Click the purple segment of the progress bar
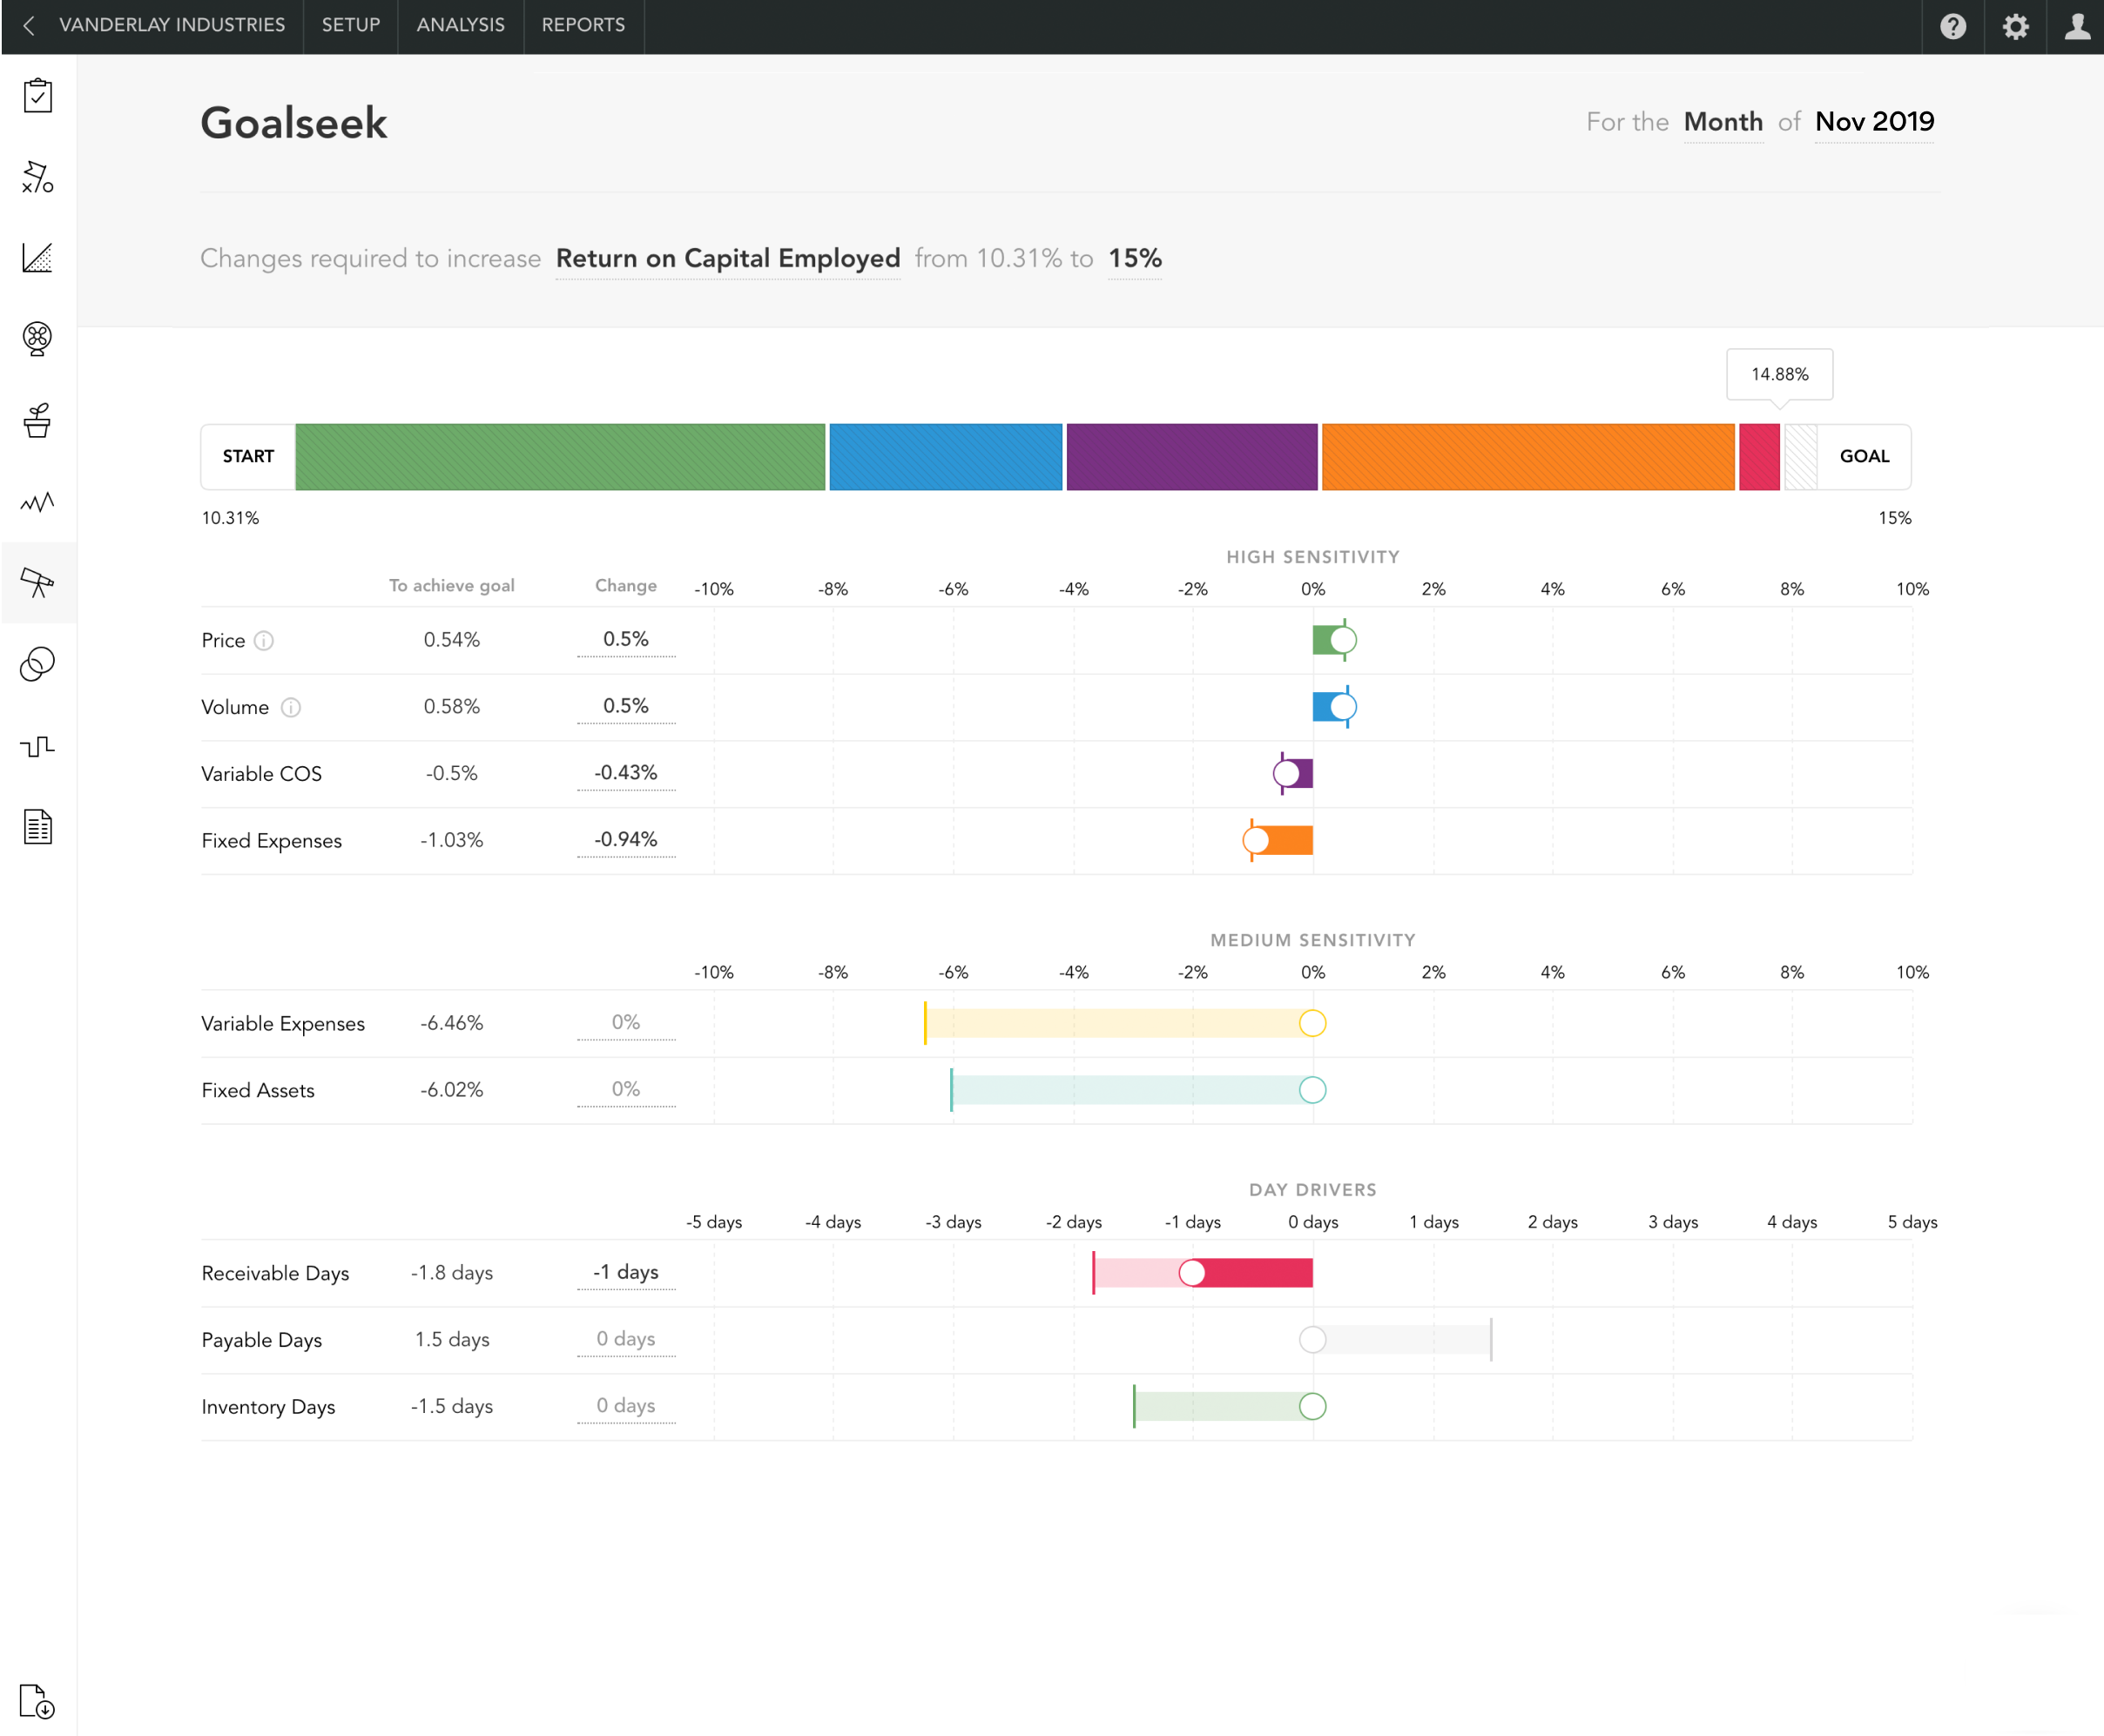This screenshot has height=1736, width=2104. [x=1192, y=457]
